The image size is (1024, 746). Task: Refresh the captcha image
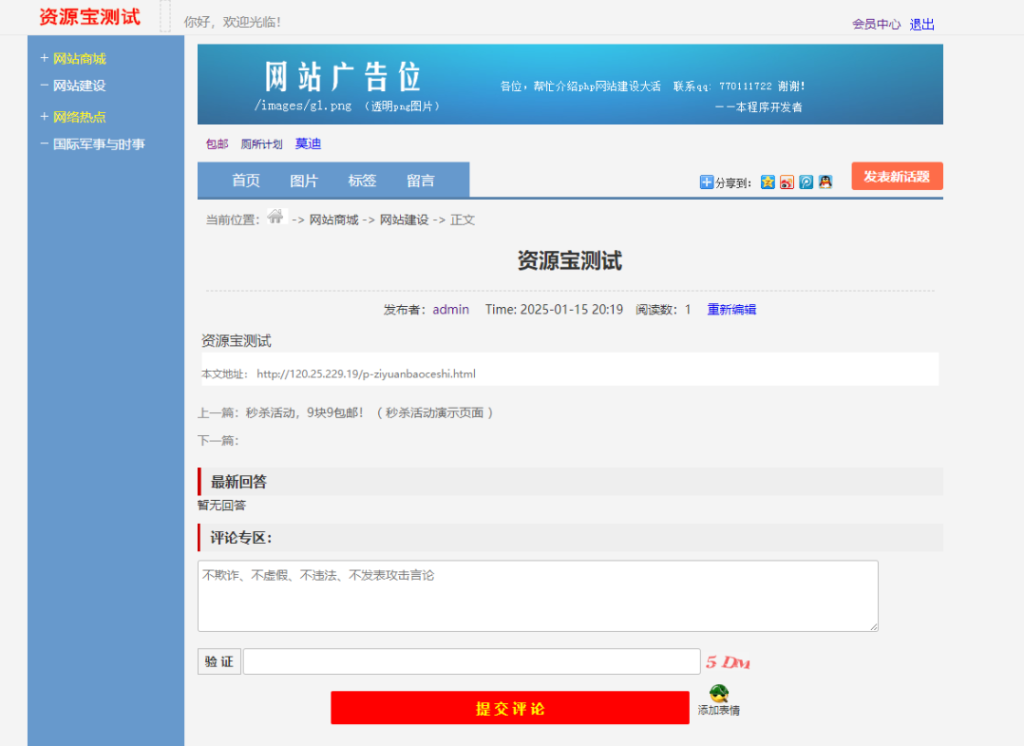tap(728, 662)
